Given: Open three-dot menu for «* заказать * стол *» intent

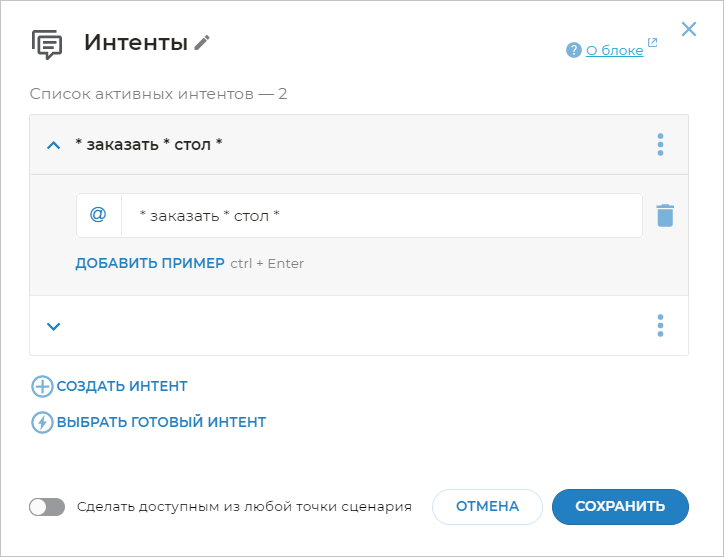Looking at the screenshot, I should tap(660, 145).
